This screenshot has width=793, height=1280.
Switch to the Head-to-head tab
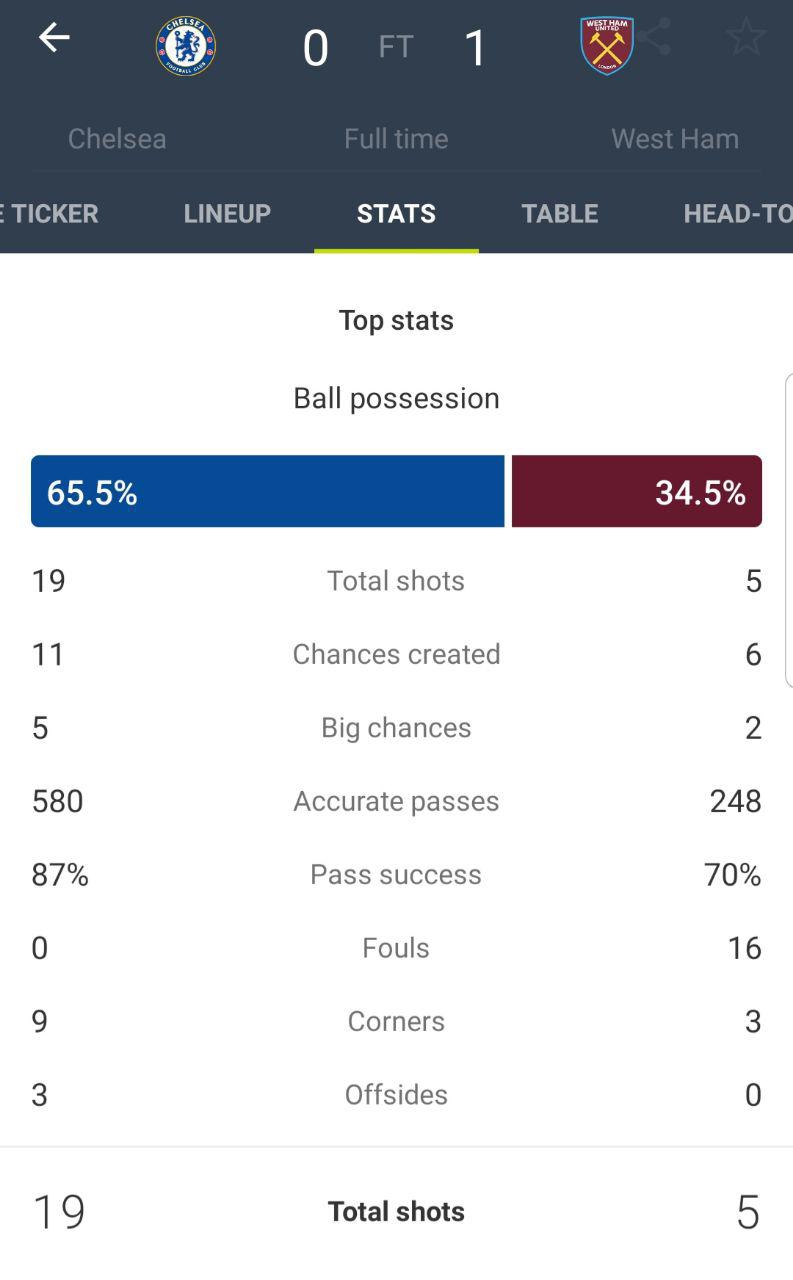coord(737,213)
